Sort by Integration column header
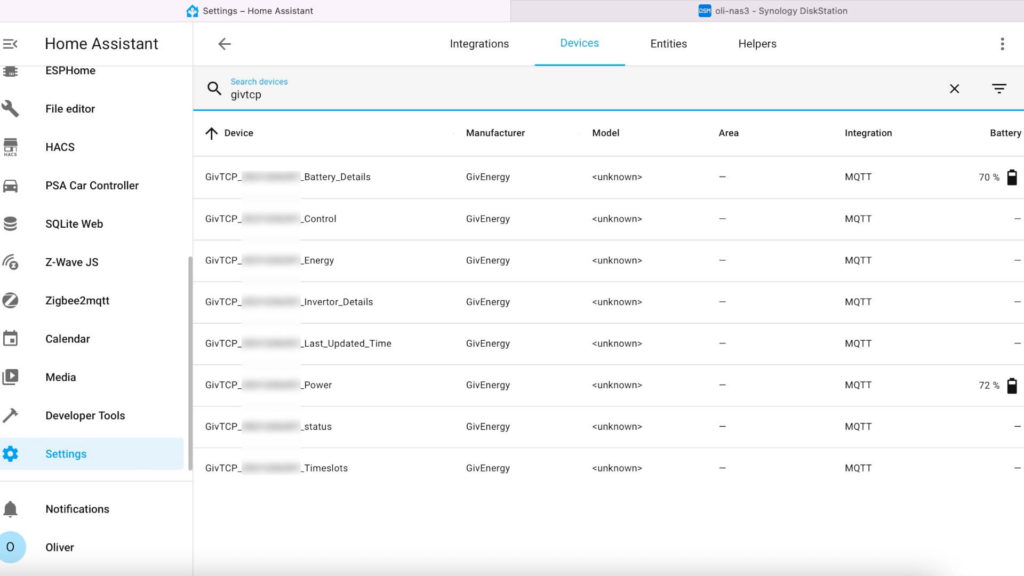1024x576 pixels. pos(868,133)
